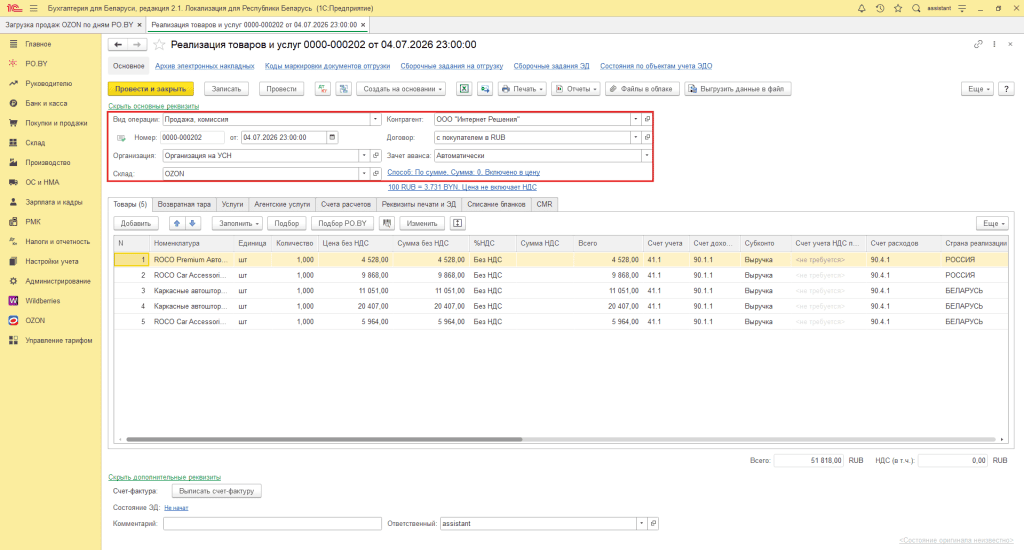Image resolution: width=1024 pixels, height=550 pixels.
Task: Open the Печать dropdown menu
Action: click(x=522, y=89)
